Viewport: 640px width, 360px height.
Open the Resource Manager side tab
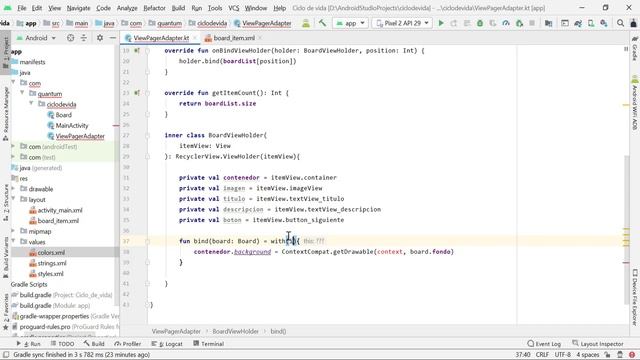coord(5,114)
